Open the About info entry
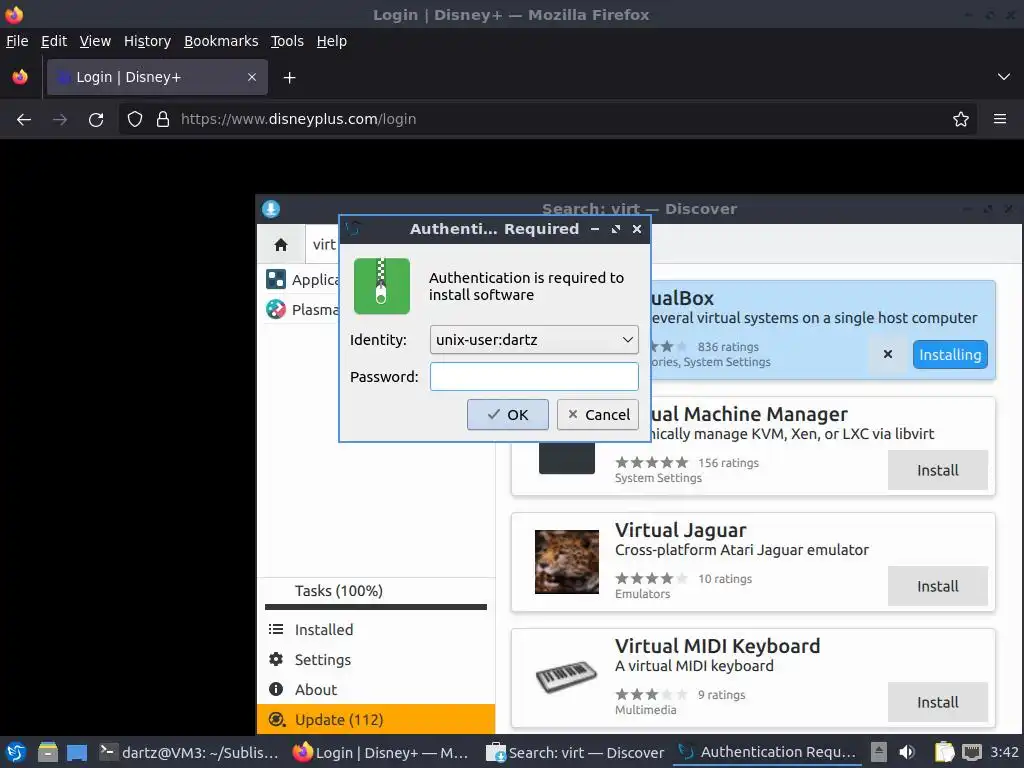This screenshot has width=1024, height=768. (376, 690)
